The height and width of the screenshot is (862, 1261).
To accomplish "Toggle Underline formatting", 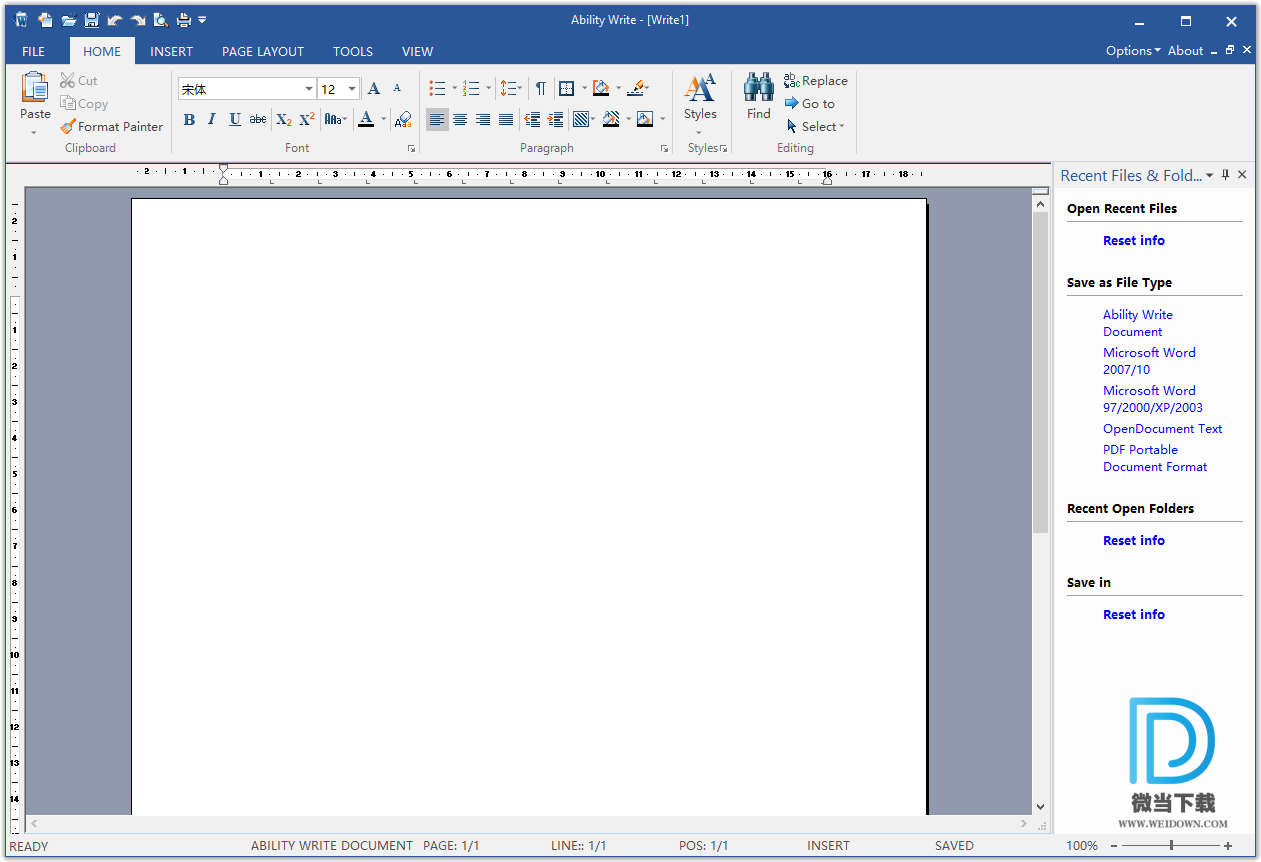I will (235, 120).
